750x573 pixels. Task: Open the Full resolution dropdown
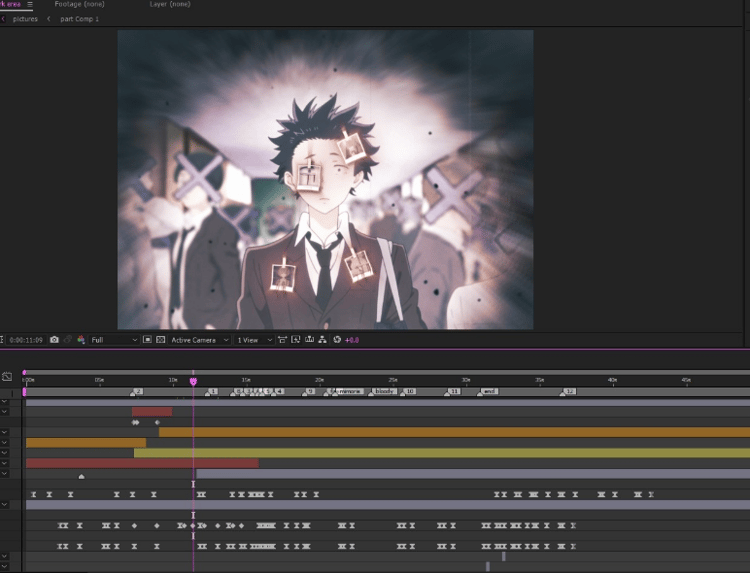(x=114, y=340)
